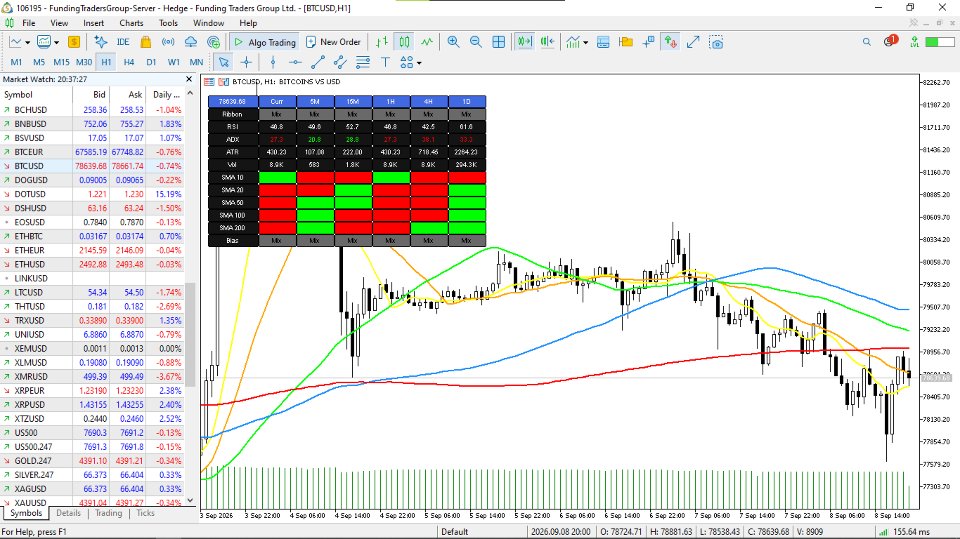Switch timeframe to H4
The height and width of the screenshot is (539, 960).
pos(129,62)
